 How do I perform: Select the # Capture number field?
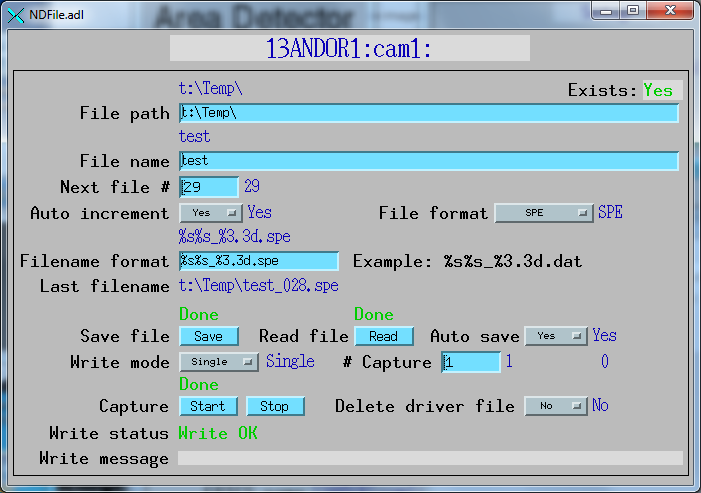coord(471,362)
